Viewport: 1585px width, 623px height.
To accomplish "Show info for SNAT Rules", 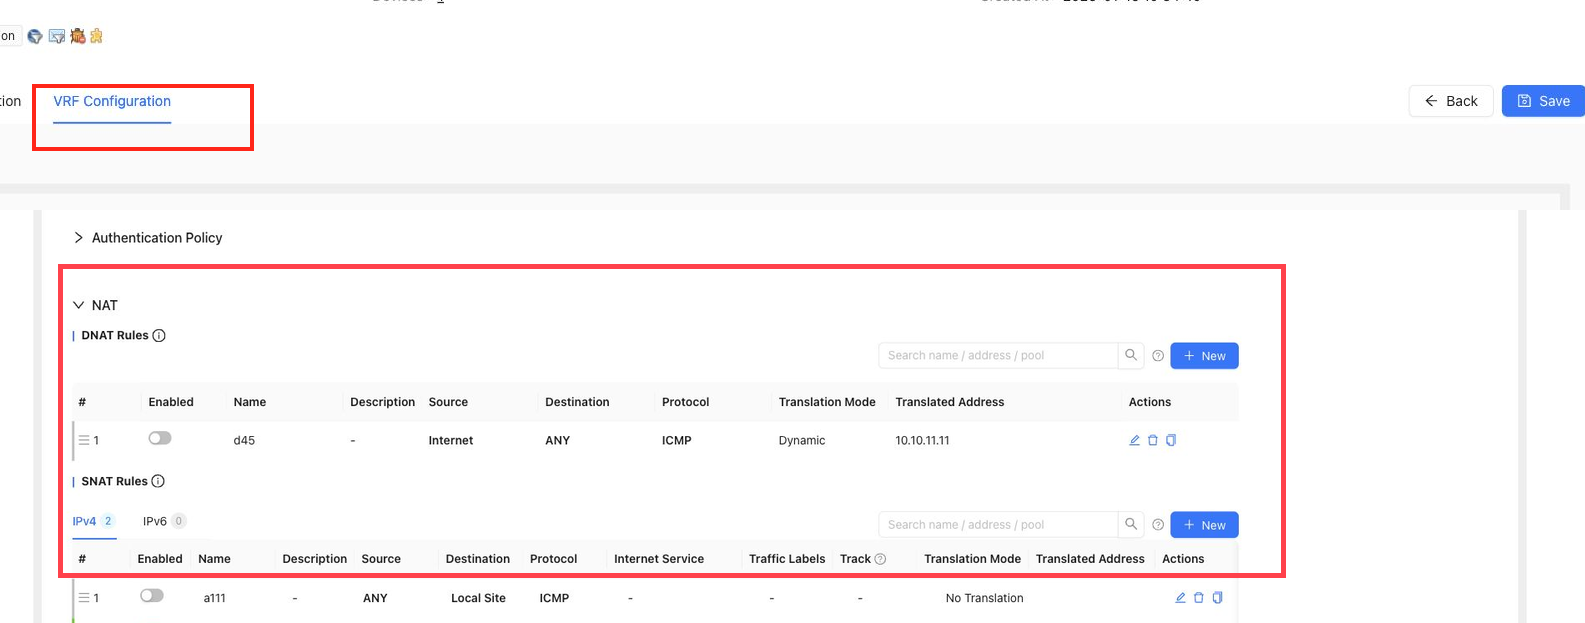I will [158, 481].
